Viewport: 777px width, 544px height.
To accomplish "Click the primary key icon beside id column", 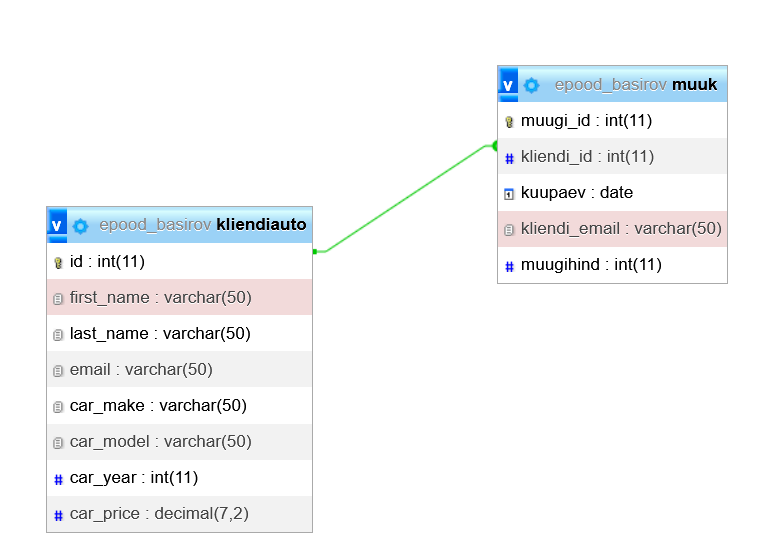I will point(58,263).
